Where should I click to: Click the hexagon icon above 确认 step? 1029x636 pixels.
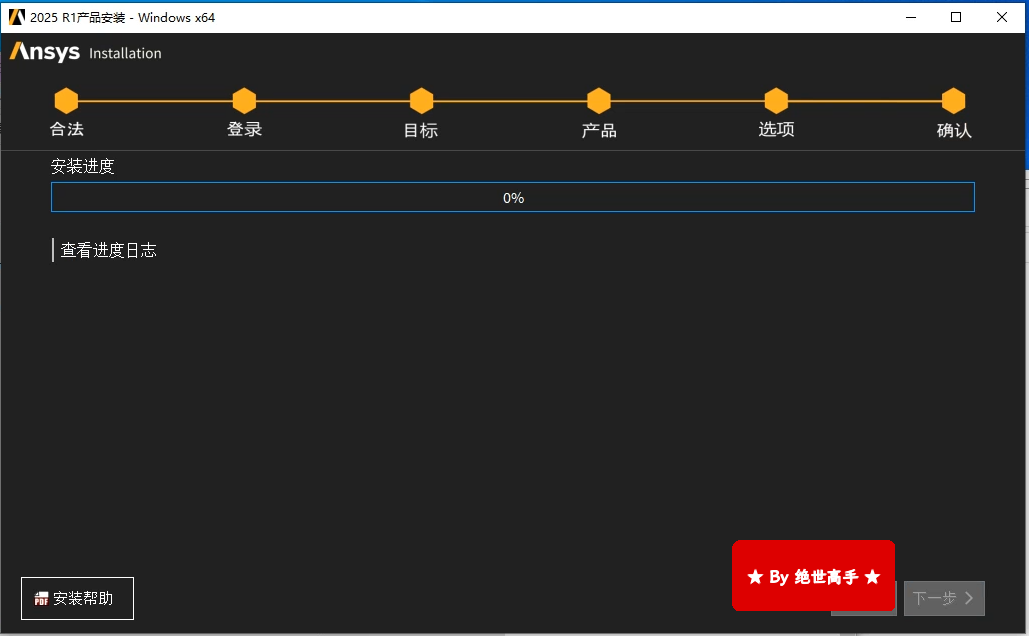tap(954, 101)
